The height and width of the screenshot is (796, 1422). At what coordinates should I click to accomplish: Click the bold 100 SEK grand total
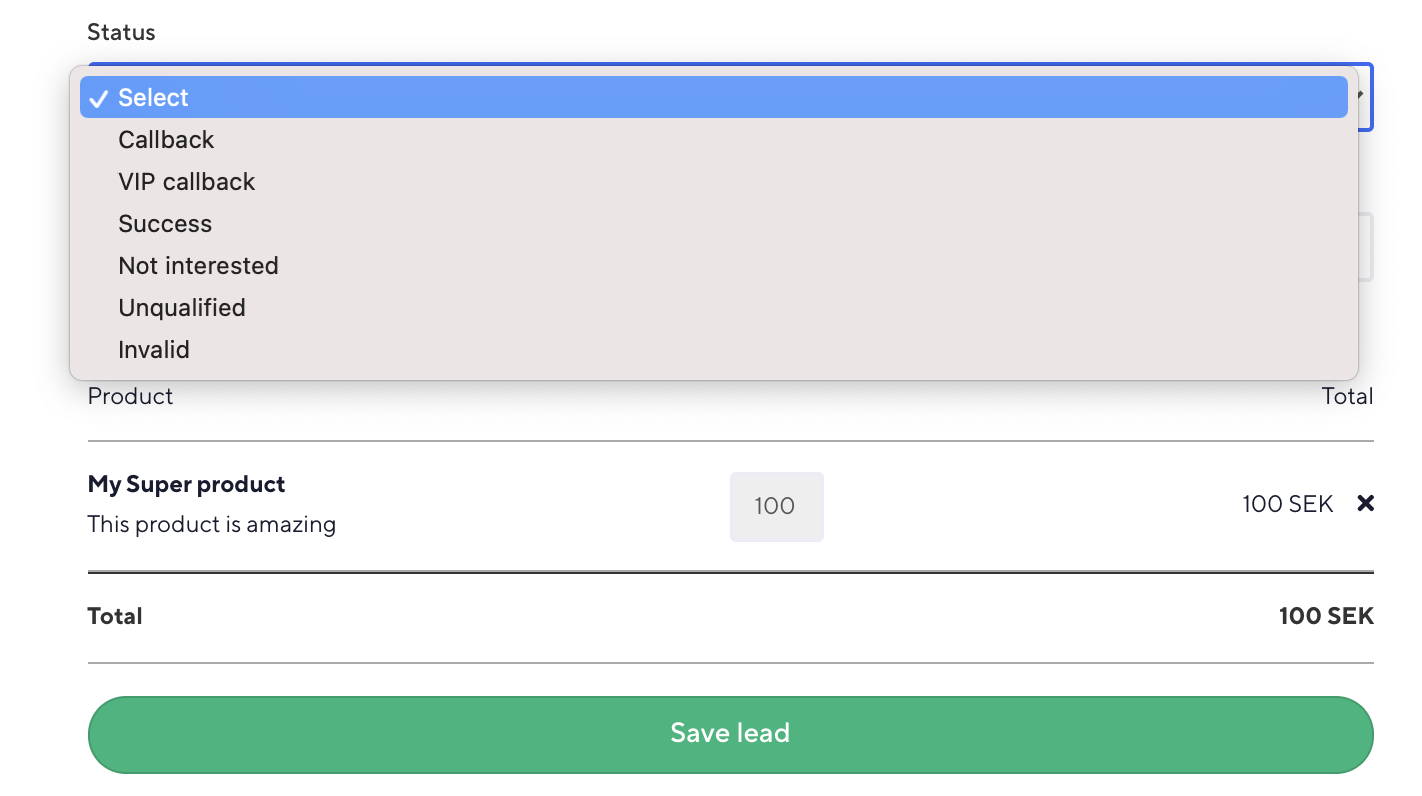coord(1325,616)
